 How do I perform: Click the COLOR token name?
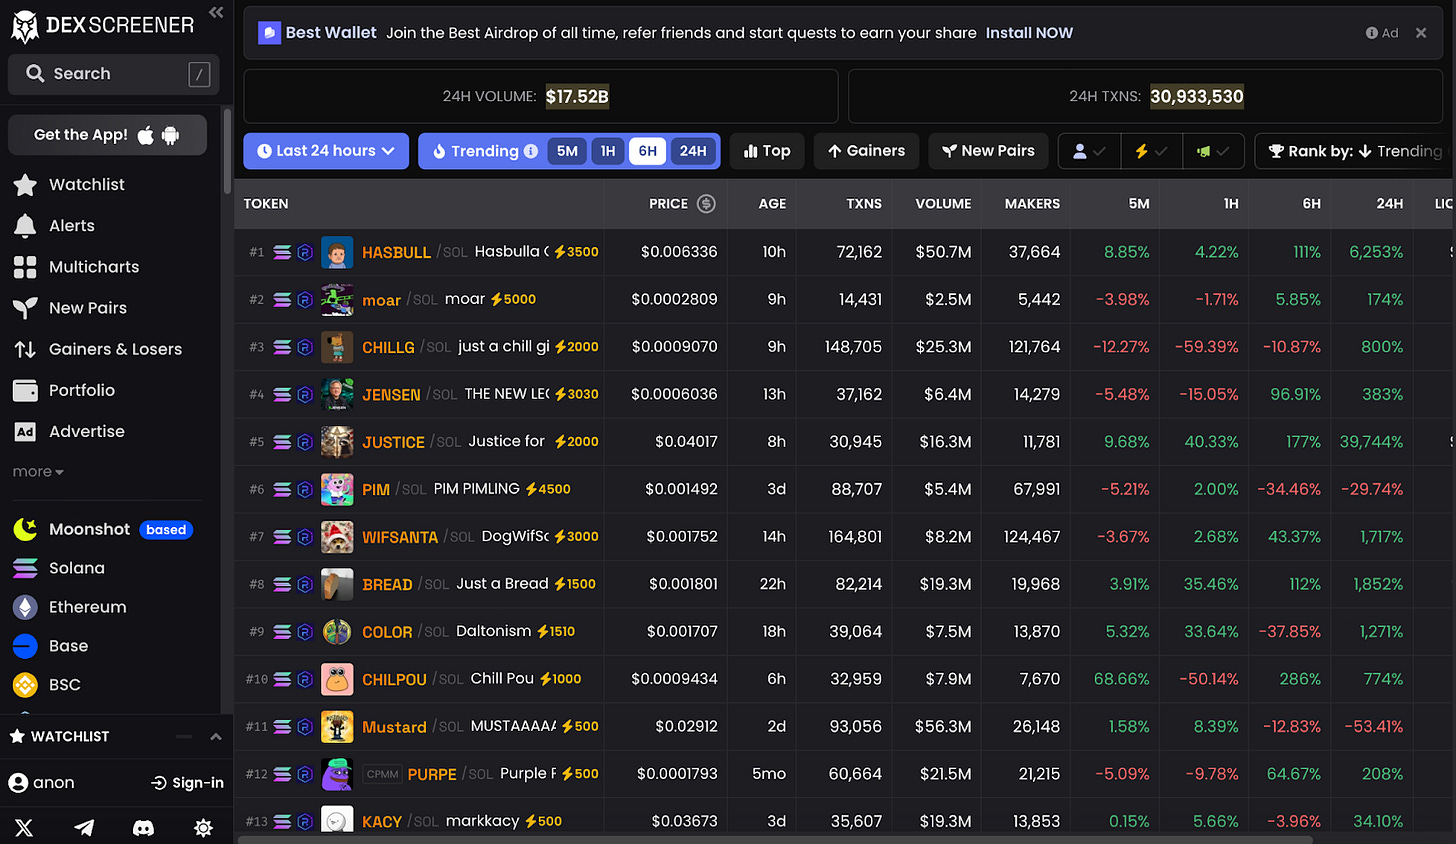point(387,632)
